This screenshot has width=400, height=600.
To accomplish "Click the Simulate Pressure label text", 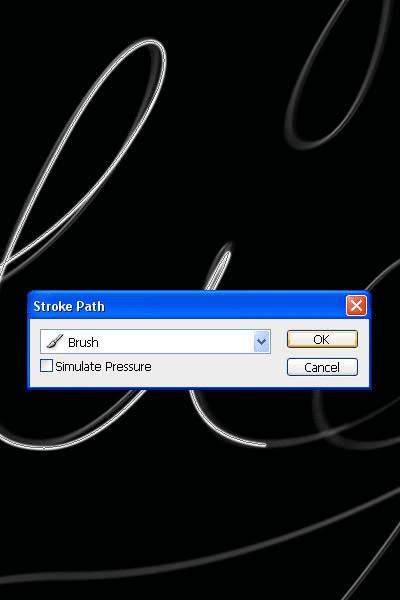I will [103, 367].
